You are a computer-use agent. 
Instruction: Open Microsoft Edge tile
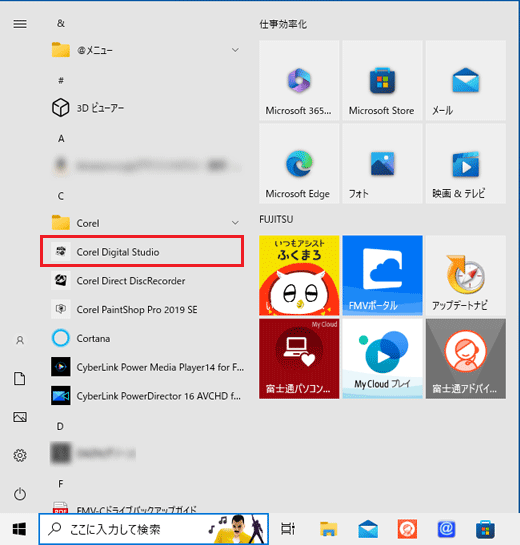[299, 164]
